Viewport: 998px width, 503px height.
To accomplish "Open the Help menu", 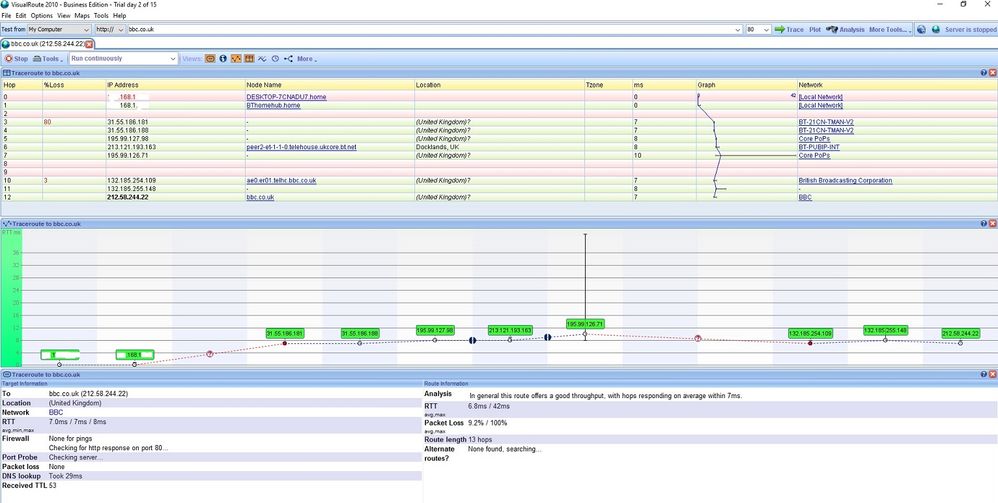I will tap(119, 15).
